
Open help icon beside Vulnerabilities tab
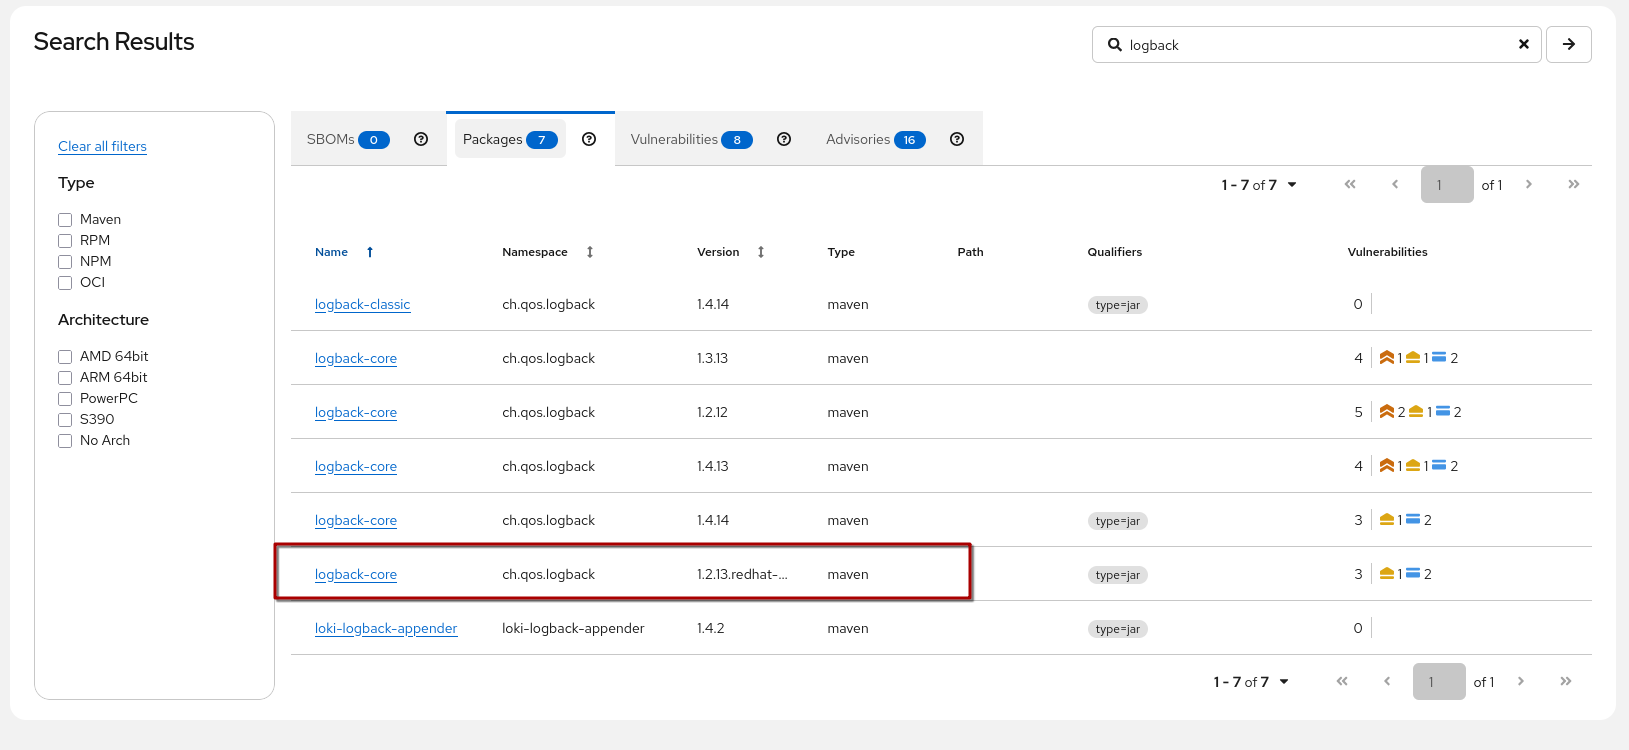784,139
